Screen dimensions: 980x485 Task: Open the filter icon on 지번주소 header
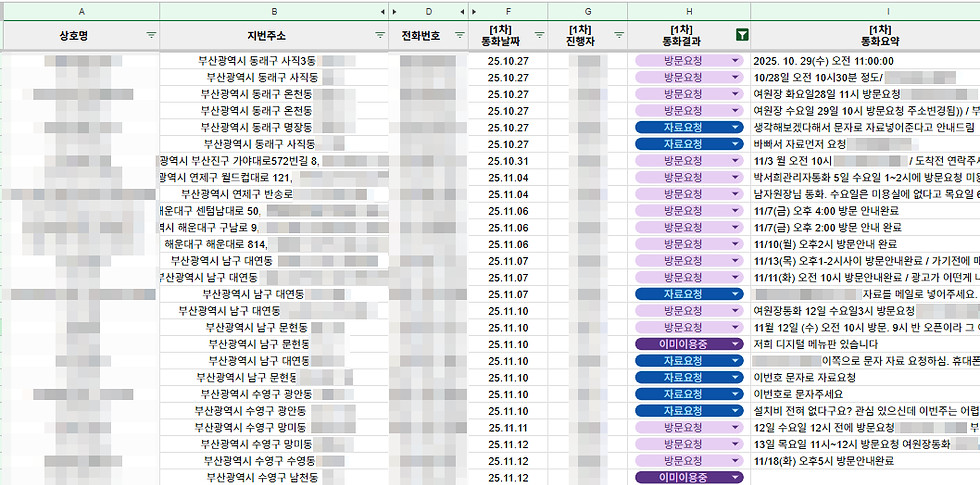[x=380, y=36]
